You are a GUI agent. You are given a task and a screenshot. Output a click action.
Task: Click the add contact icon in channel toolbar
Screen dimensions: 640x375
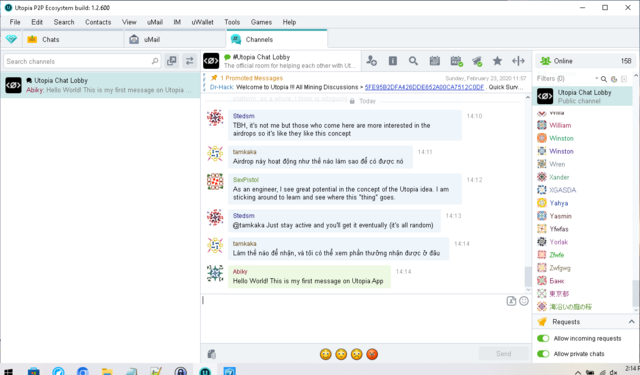coord(371,61)
